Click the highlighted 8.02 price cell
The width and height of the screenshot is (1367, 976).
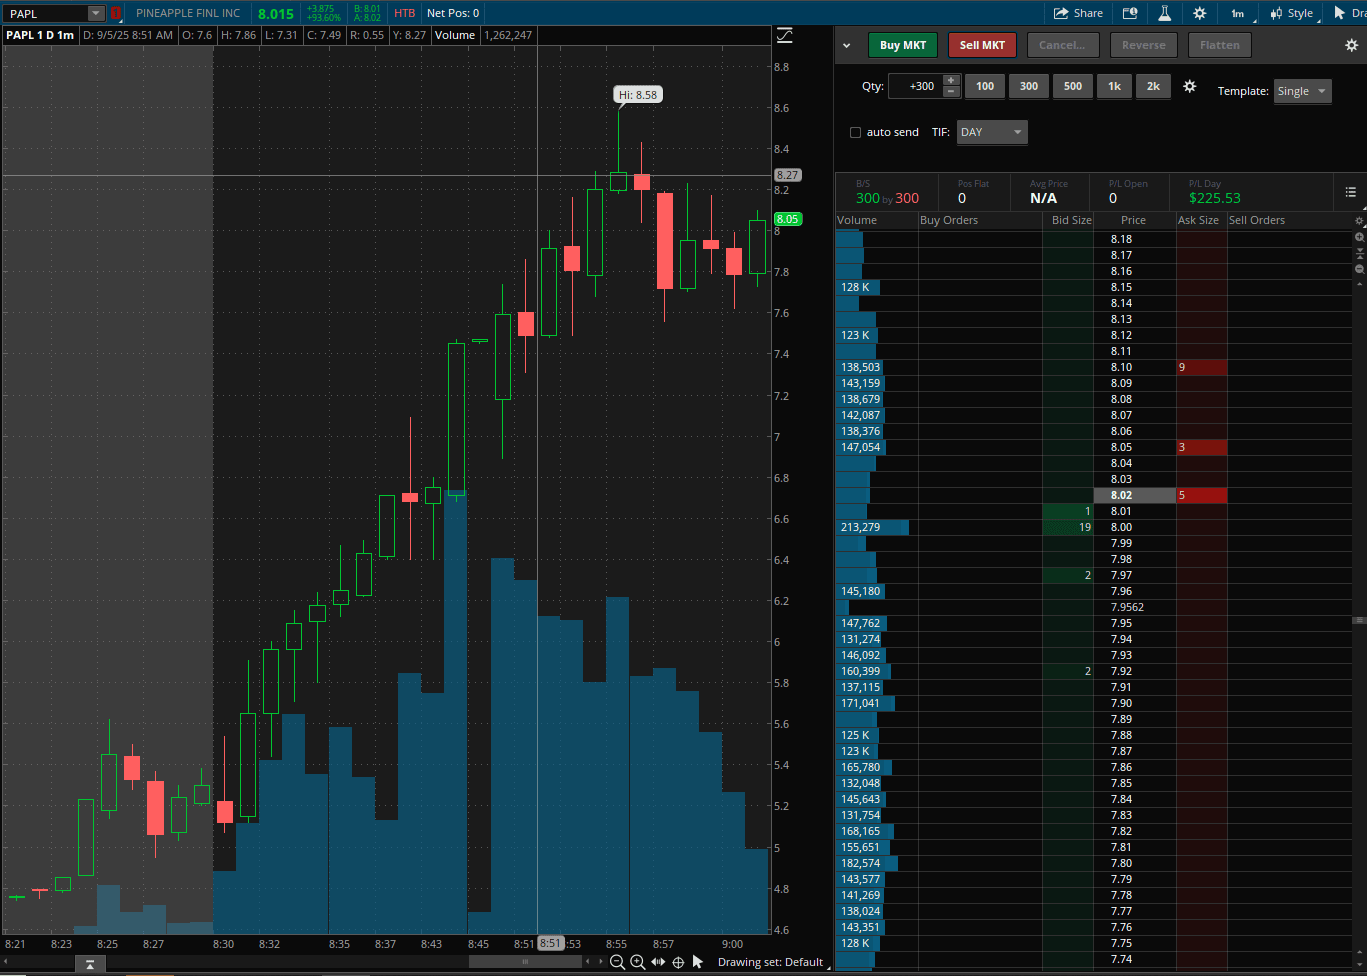pyautogui.click(x=1135, y=495)
